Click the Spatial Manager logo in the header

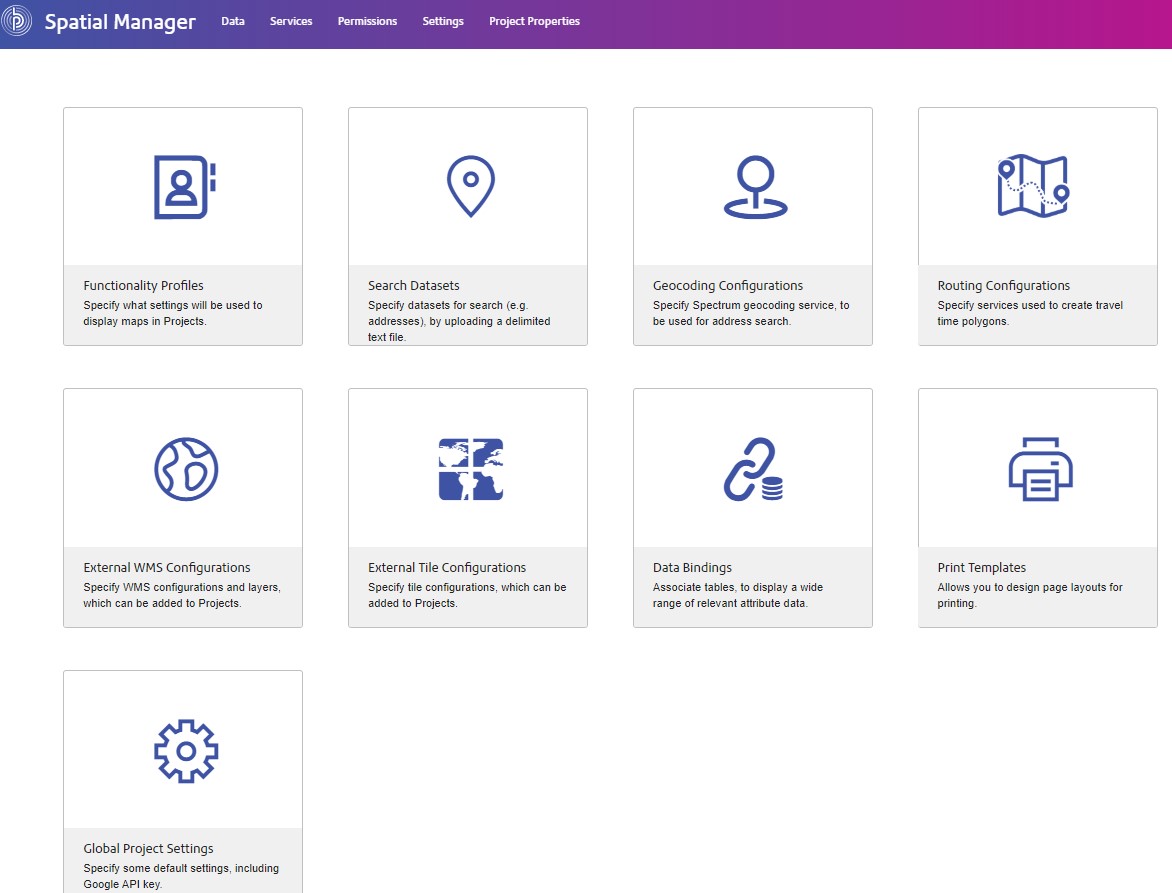tap(103, 21)
